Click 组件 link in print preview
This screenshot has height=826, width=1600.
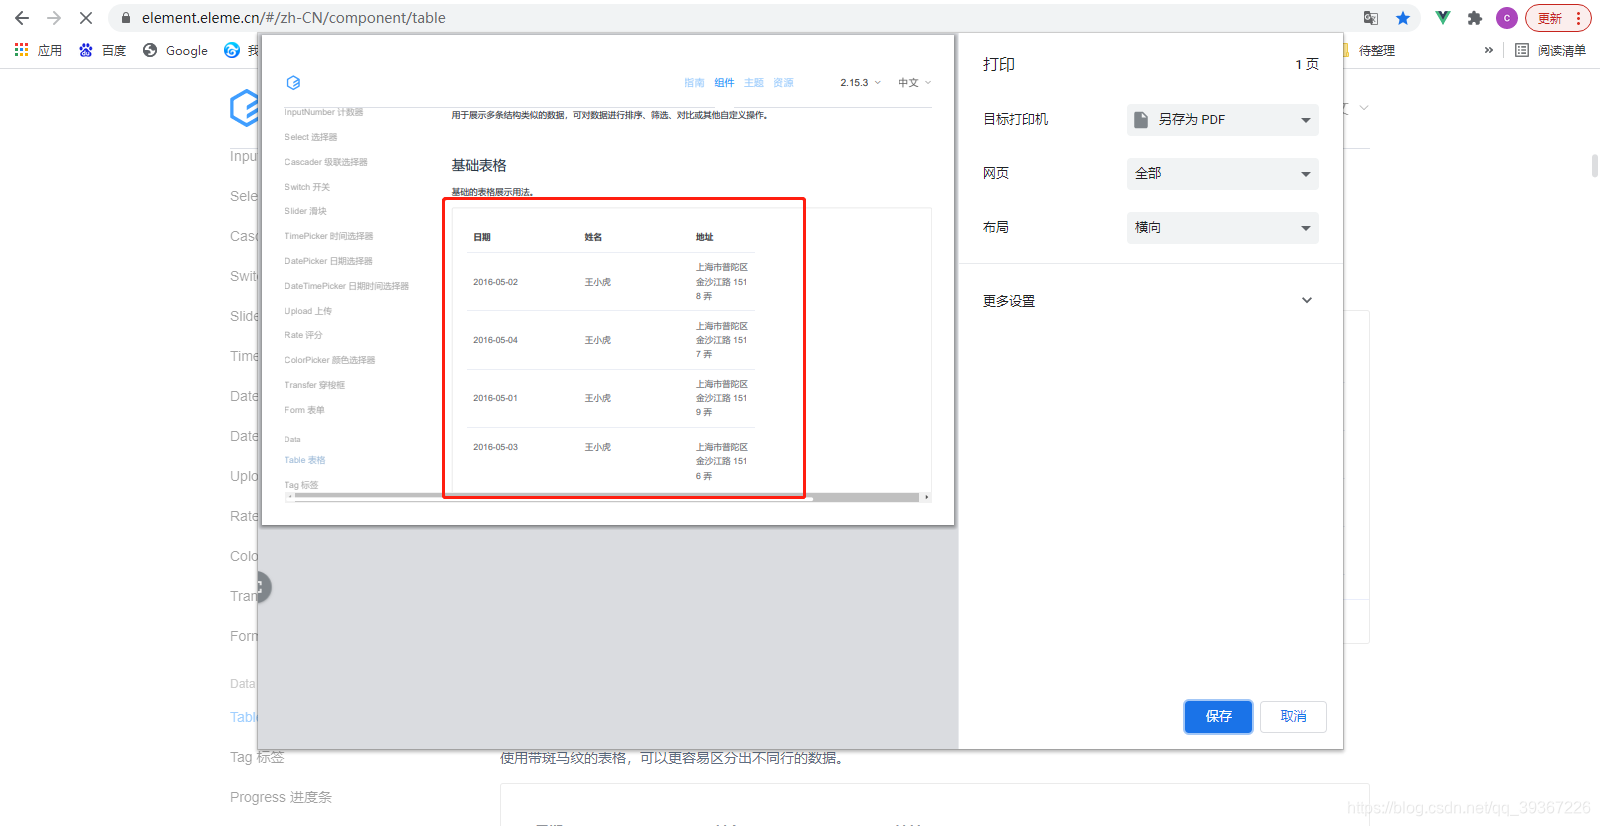724,83
